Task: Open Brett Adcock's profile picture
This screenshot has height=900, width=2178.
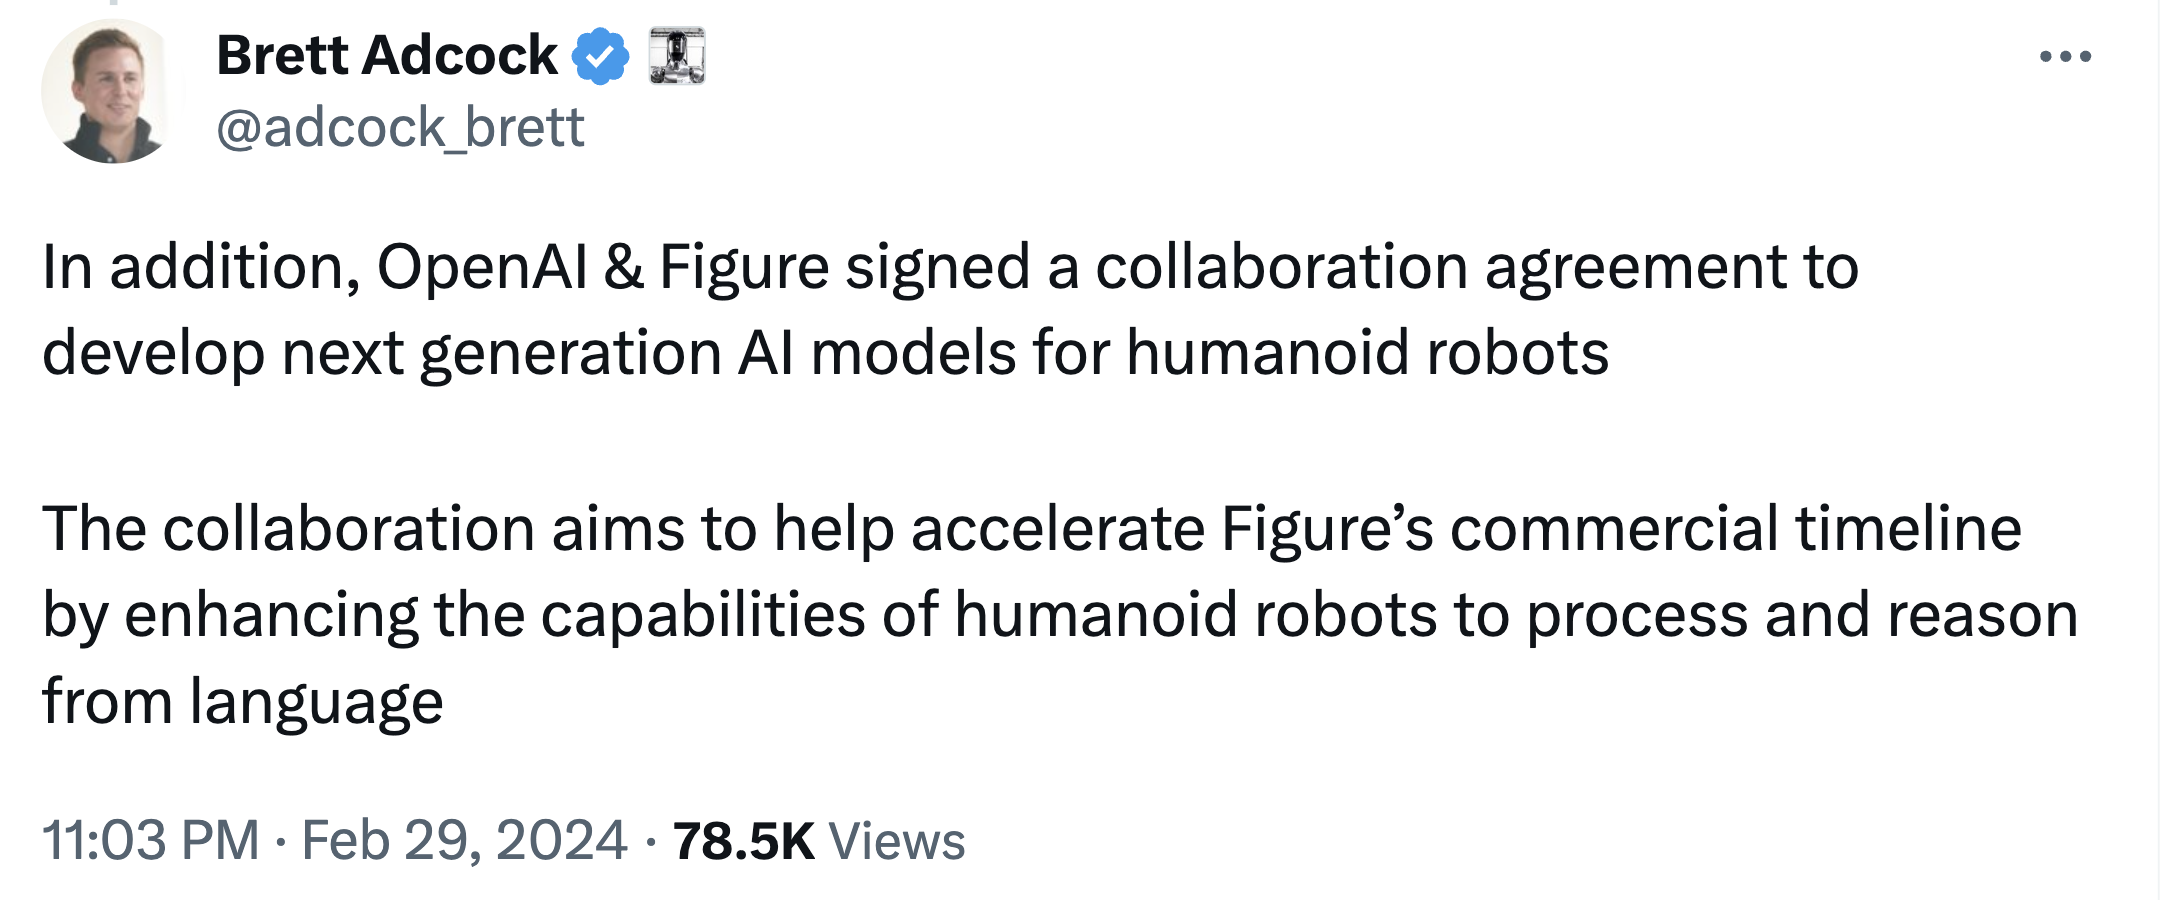Action: click(x=112, y=90)
